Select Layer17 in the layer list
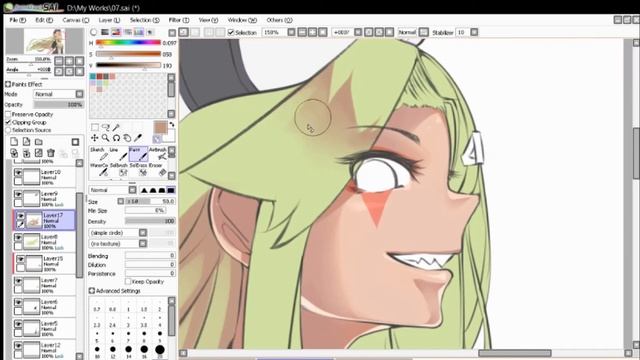Viewport: 640px width, 360px height. [44, 220]
